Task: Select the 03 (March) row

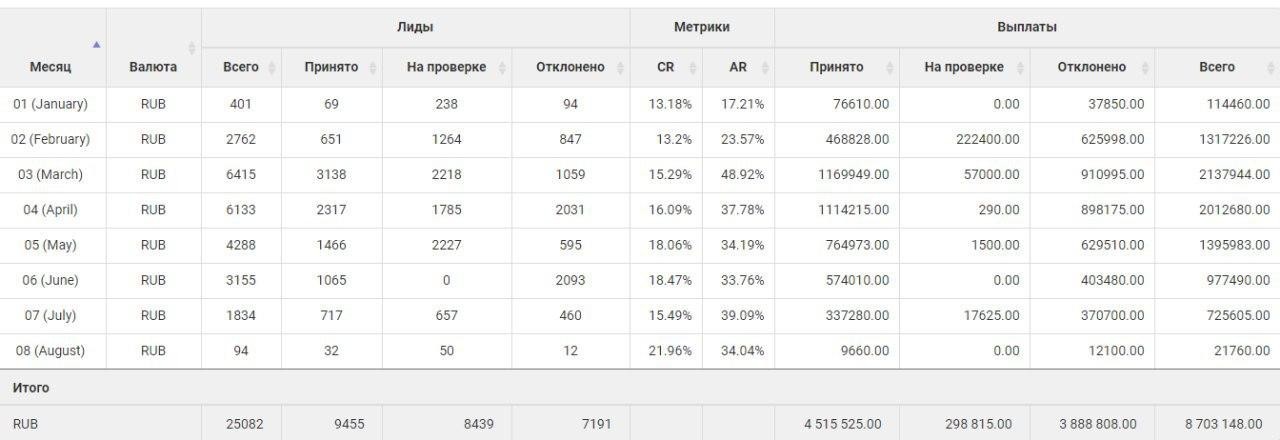Action: click(x=640, y=174)
